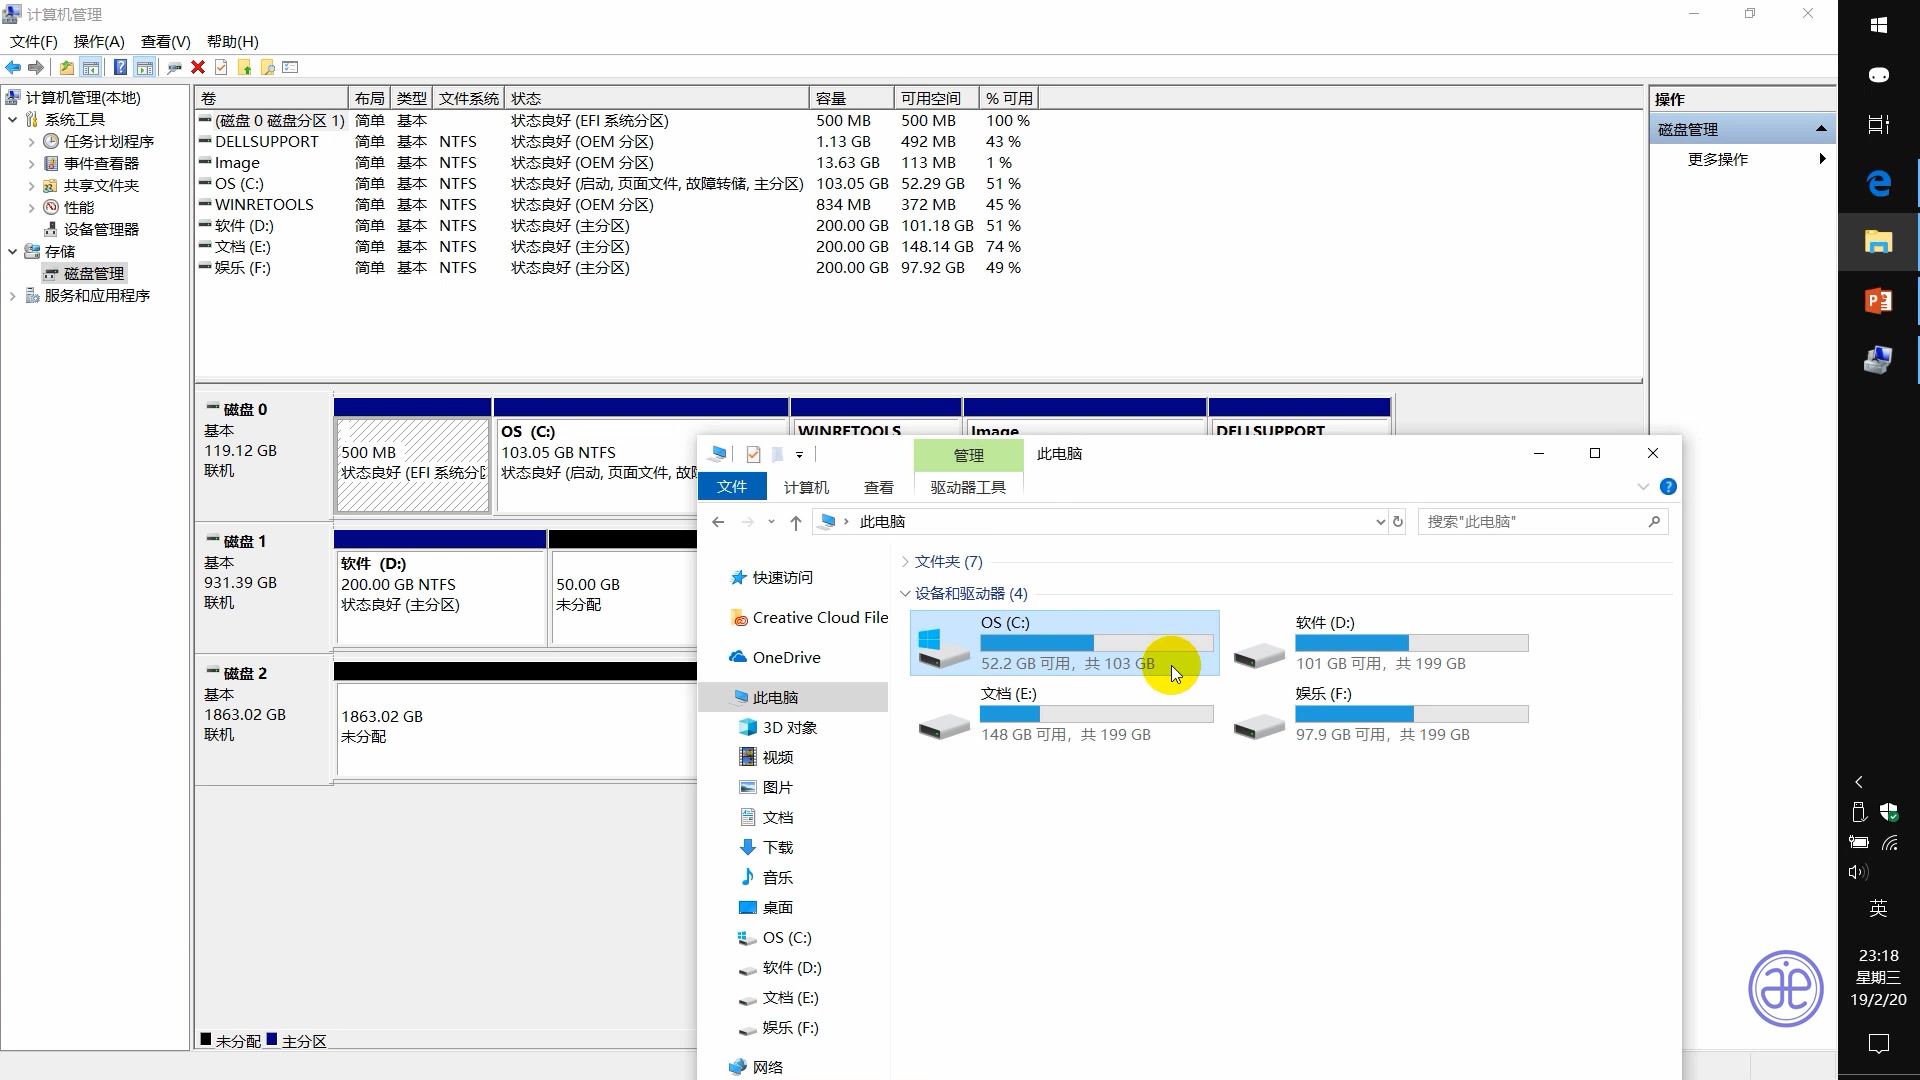Collapse the 磁盘管理 actions section arrow
The image size is (1920, 1080).
(x=1821, y=129)
